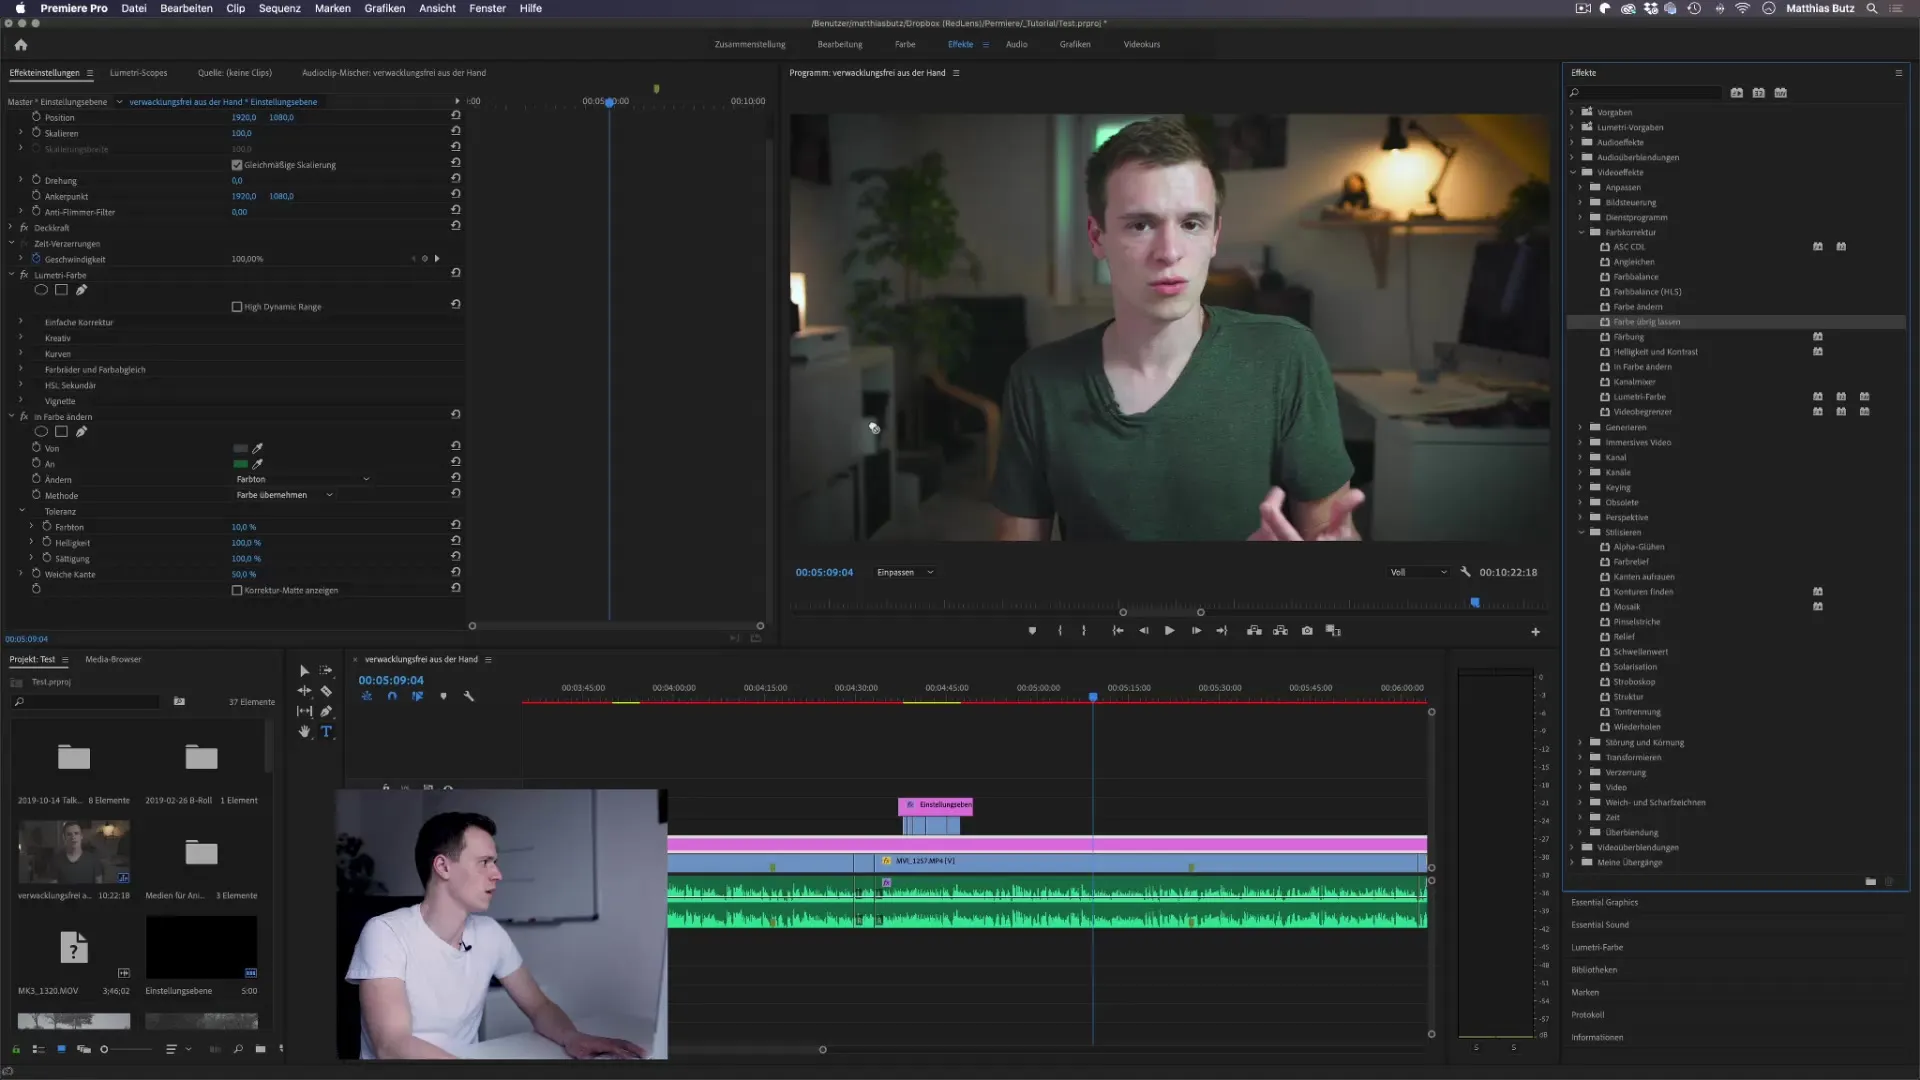Open Ändern dropdown set to Farbton

(302, 479)
